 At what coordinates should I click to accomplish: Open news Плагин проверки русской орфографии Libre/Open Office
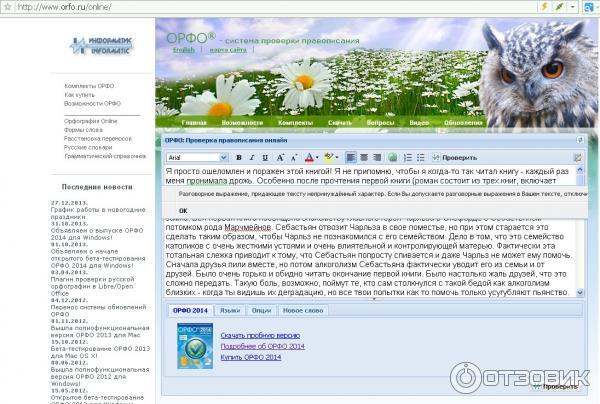point(93,286)
